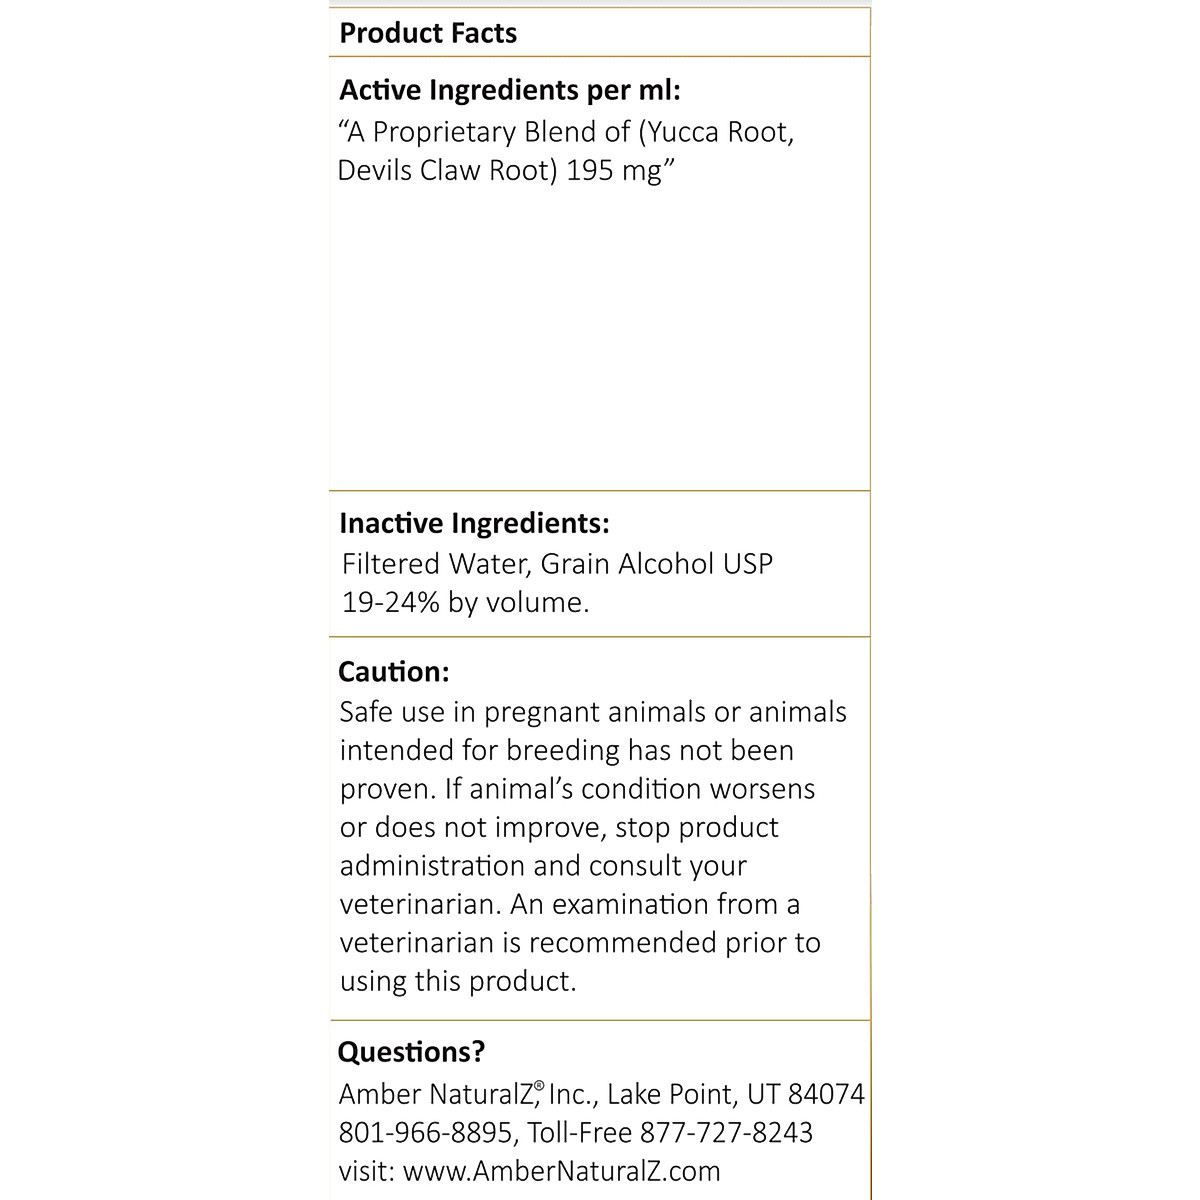1200x1200 pixels.
Task: Click the Grain Alcohol USP text
Action: coord(657,564)
